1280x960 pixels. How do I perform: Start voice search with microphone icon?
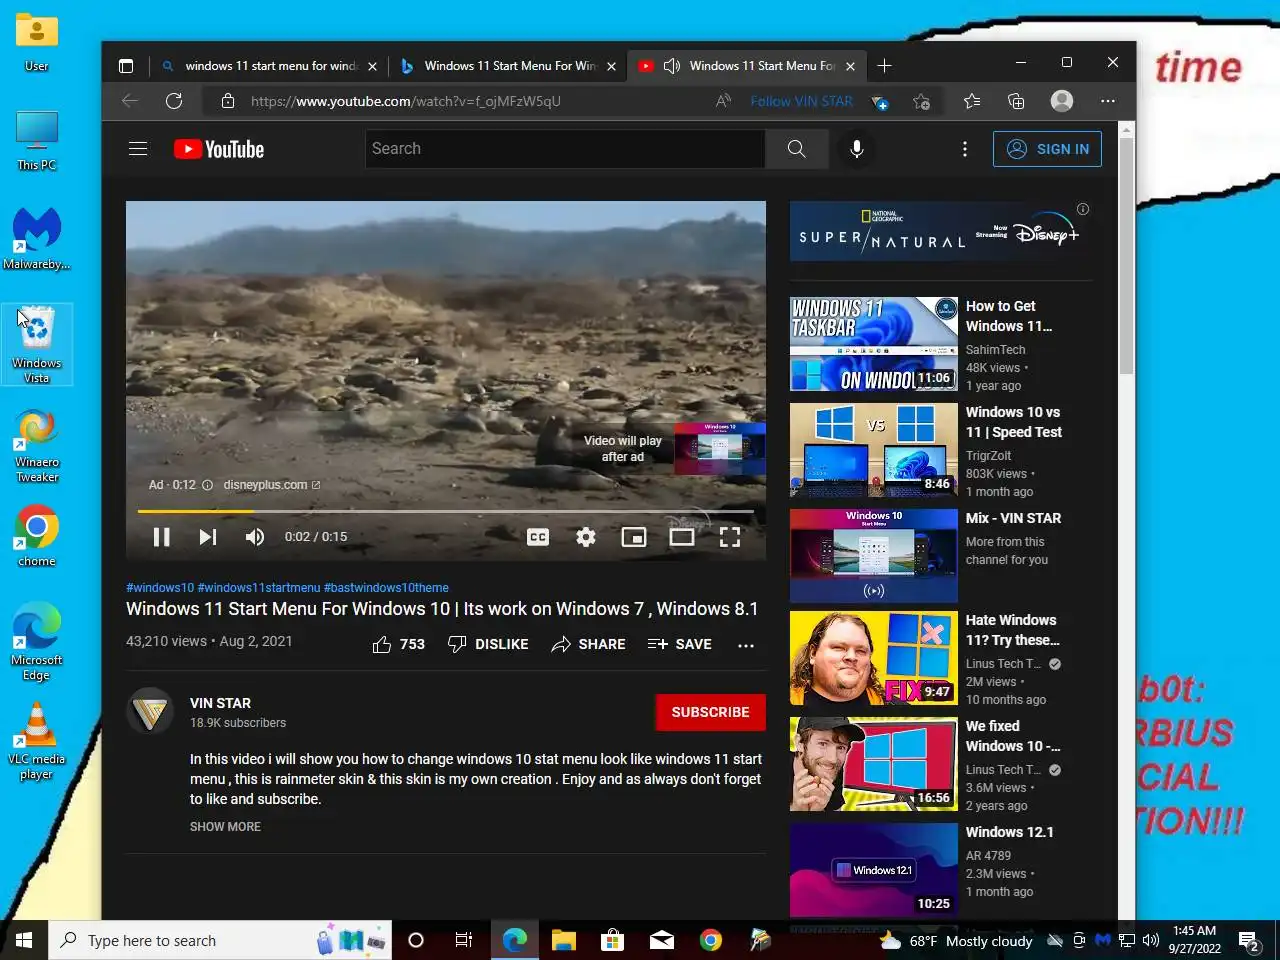857,149
